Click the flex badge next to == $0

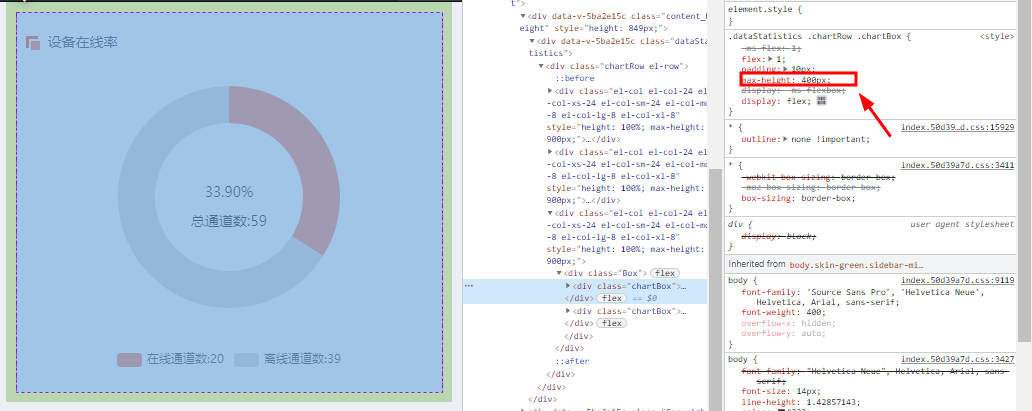[610, 298]
